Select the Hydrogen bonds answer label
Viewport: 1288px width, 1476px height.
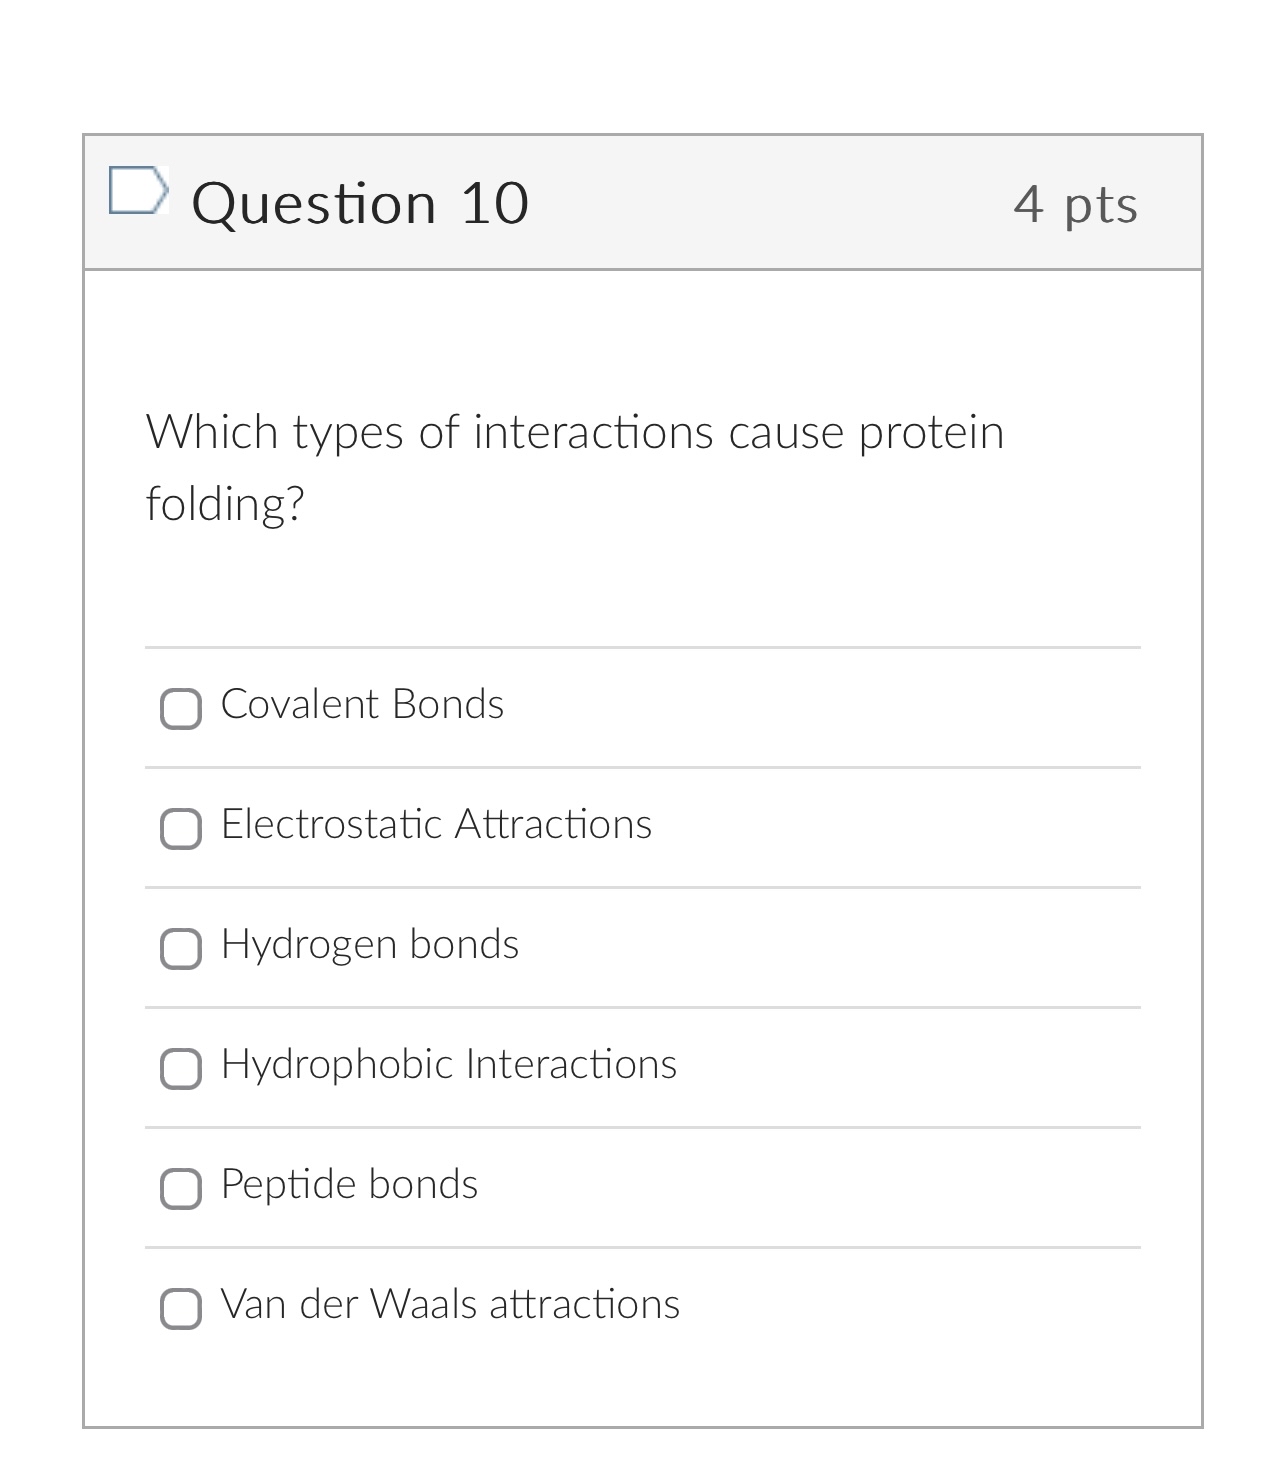click(371, 945)
